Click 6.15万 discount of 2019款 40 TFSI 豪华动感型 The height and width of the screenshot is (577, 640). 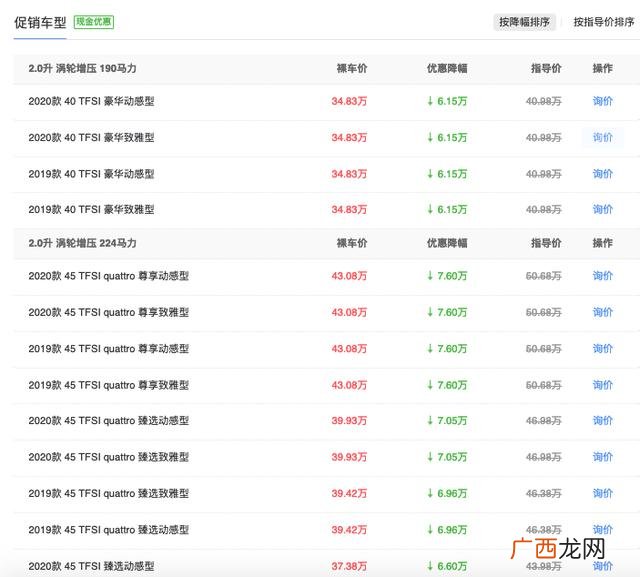tap(447, 174)
